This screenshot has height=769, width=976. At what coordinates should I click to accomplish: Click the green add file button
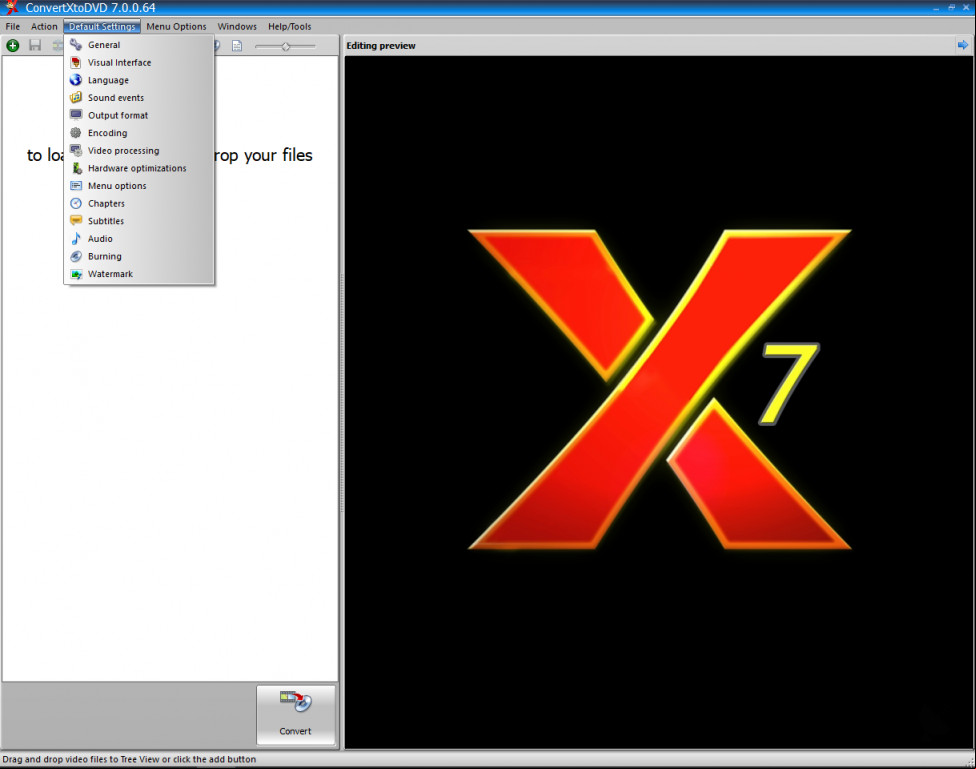12,45
